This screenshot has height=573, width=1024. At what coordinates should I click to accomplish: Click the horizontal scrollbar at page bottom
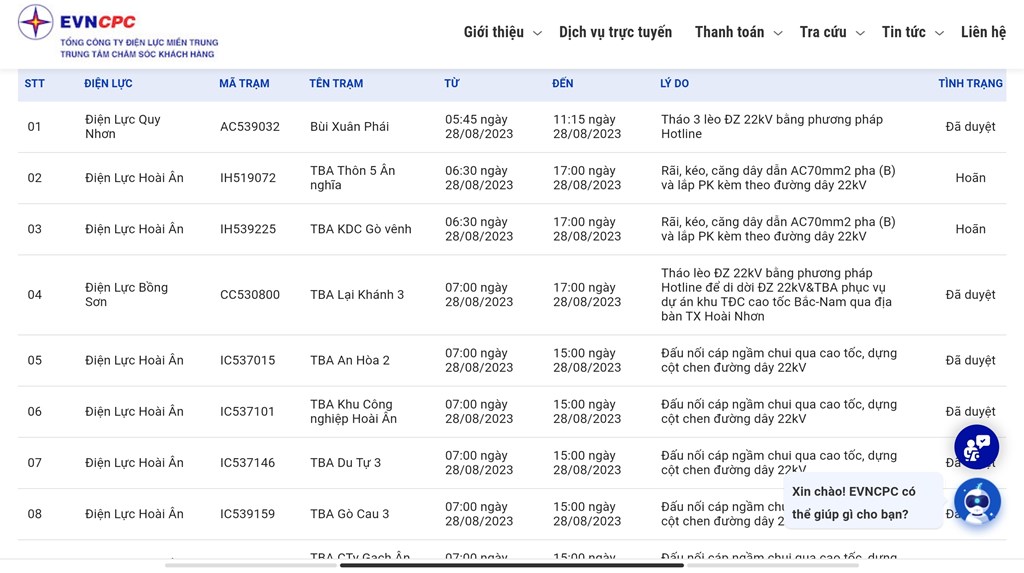click(x=511, y=565)
